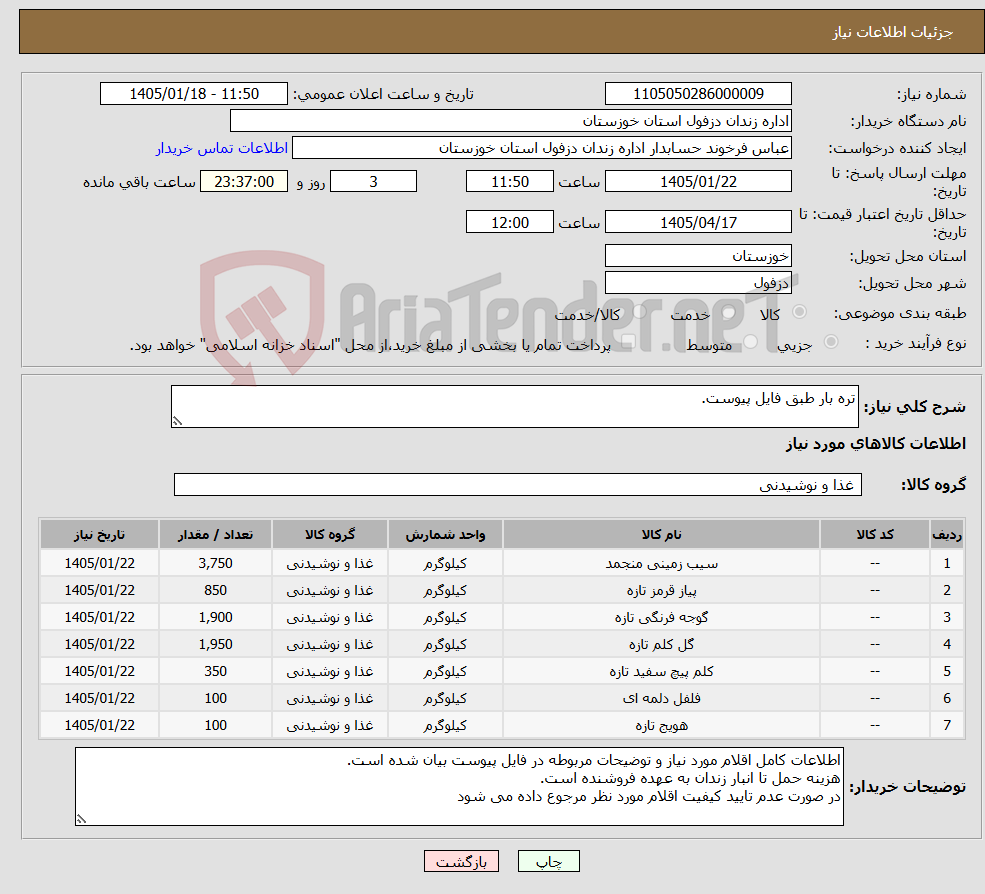Toggle the treasury payment checkbox

(628, 342)
